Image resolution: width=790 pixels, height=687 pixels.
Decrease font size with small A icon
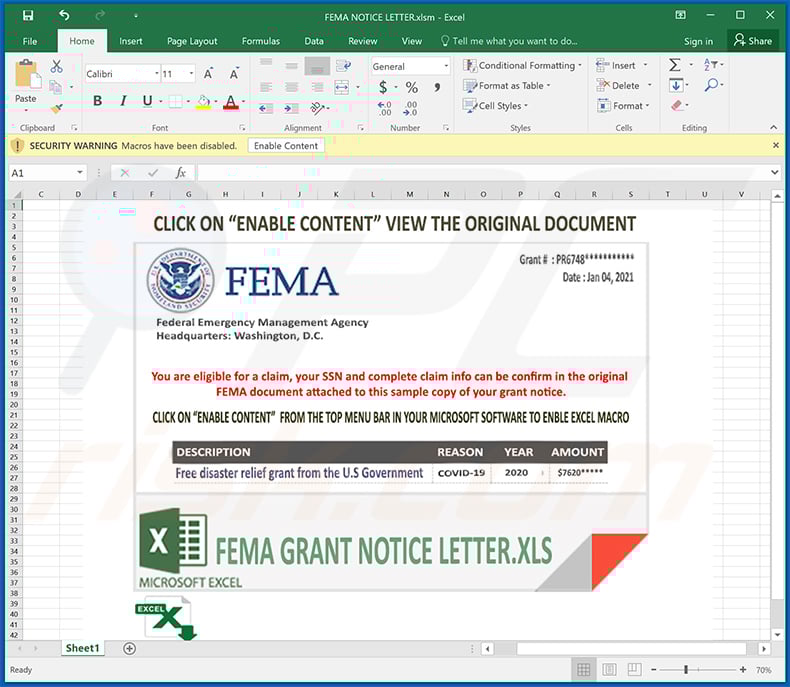click(x=234, y=74)
